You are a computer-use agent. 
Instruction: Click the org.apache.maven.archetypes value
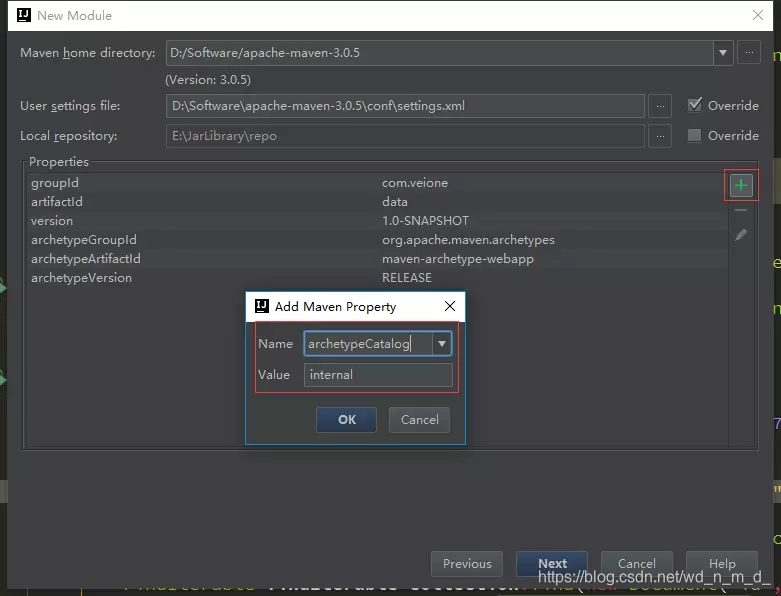click(x=468, y=240)
